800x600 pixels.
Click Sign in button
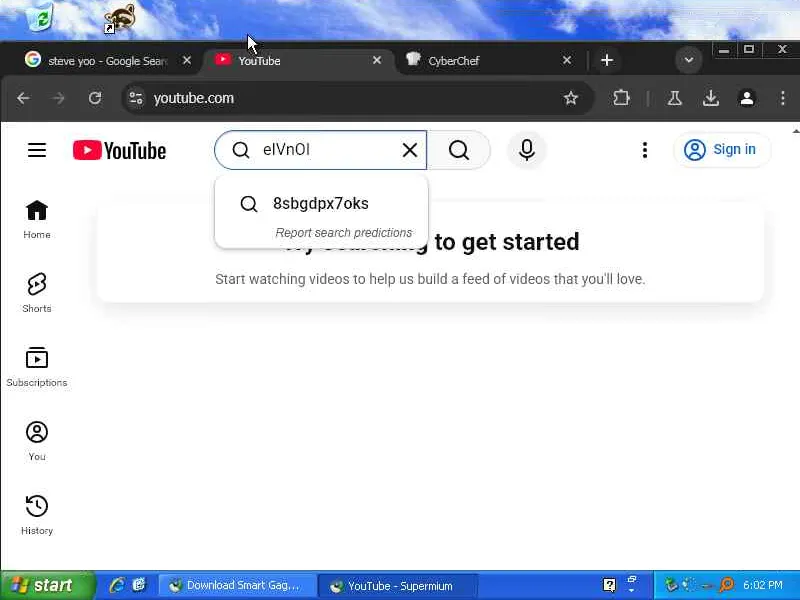(721, 149)
